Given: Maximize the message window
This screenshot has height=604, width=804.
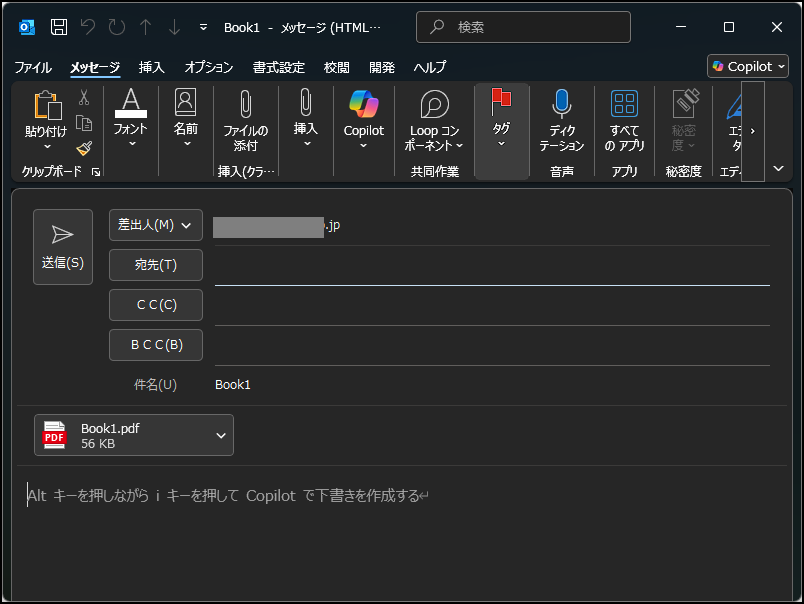Looking at the screenshot, I should pos(729,27).
